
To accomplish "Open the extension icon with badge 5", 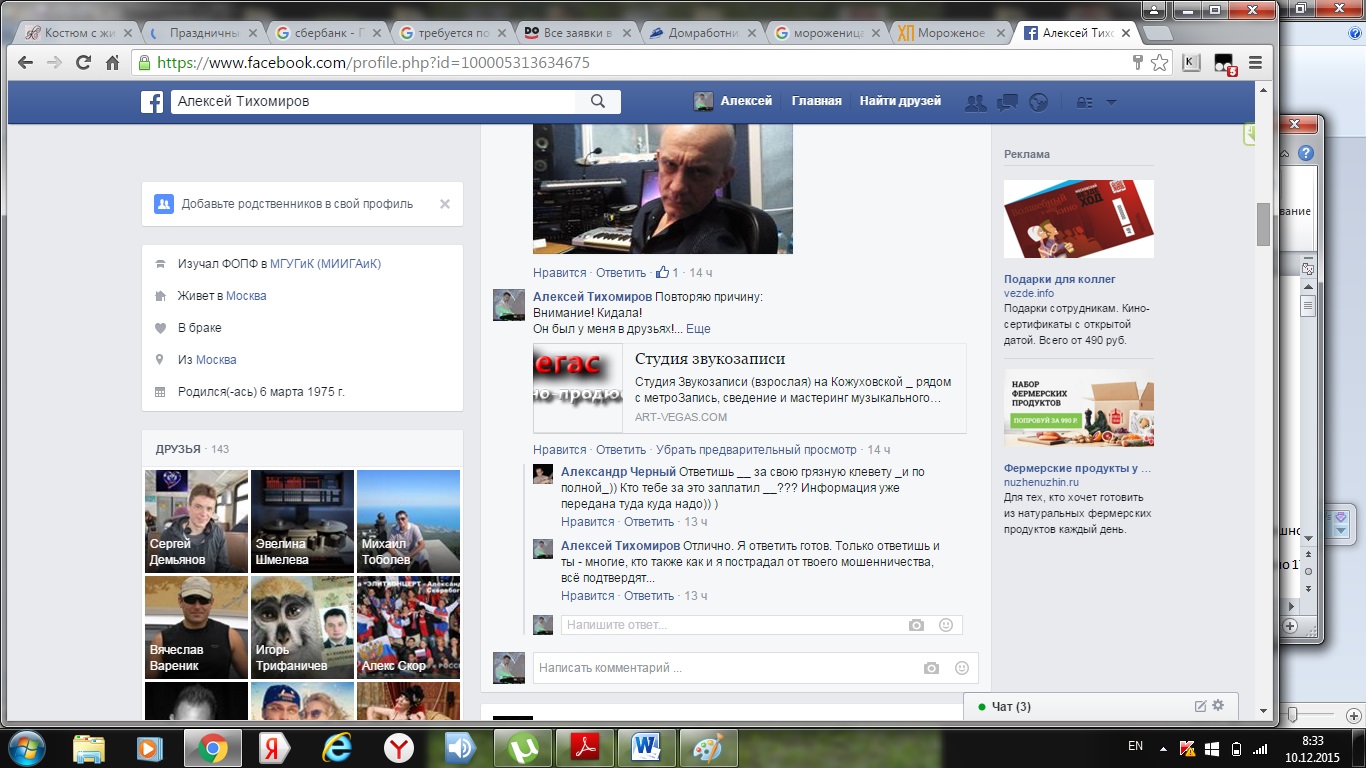I will click(1225, 64).
